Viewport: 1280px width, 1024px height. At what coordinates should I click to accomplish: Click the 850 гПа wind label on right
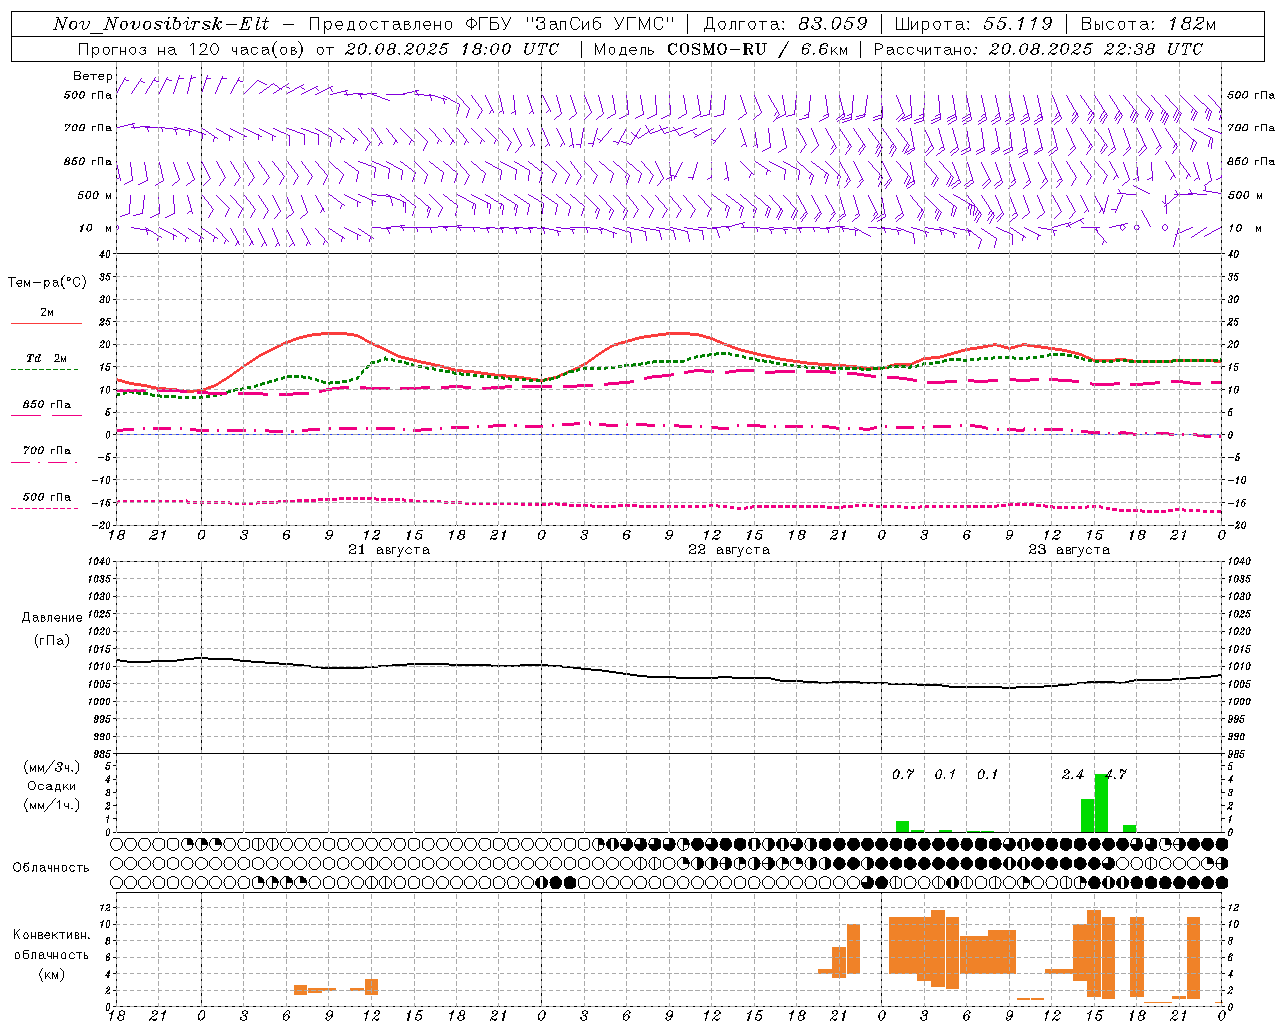[x=1251, y=161]
